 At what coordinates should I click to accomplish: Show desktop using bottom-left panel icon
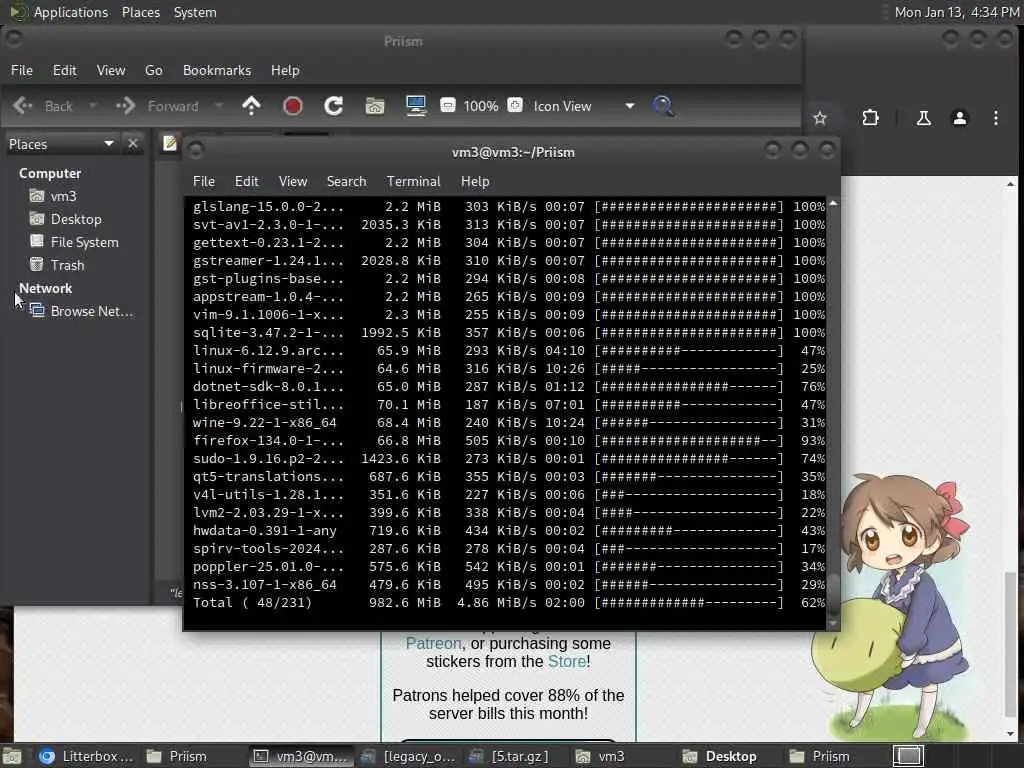point(12,756)
